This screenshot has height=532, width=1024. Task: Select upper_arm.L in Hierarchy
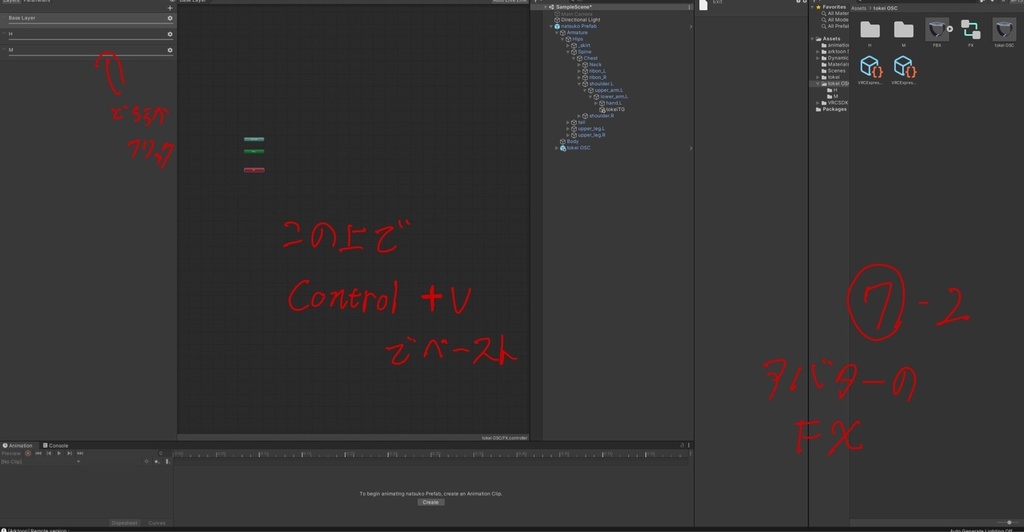[609, 90]
